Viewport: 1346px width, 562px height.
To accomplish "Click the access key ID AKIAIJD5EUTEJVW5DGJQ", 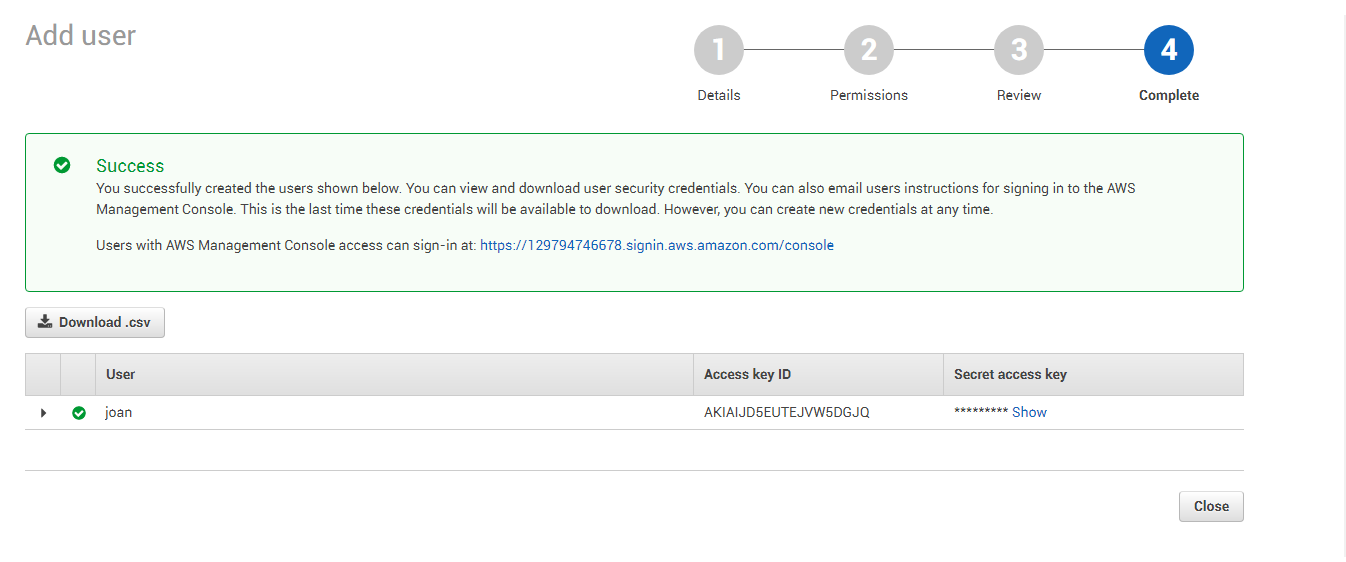I will pos(787,412).
